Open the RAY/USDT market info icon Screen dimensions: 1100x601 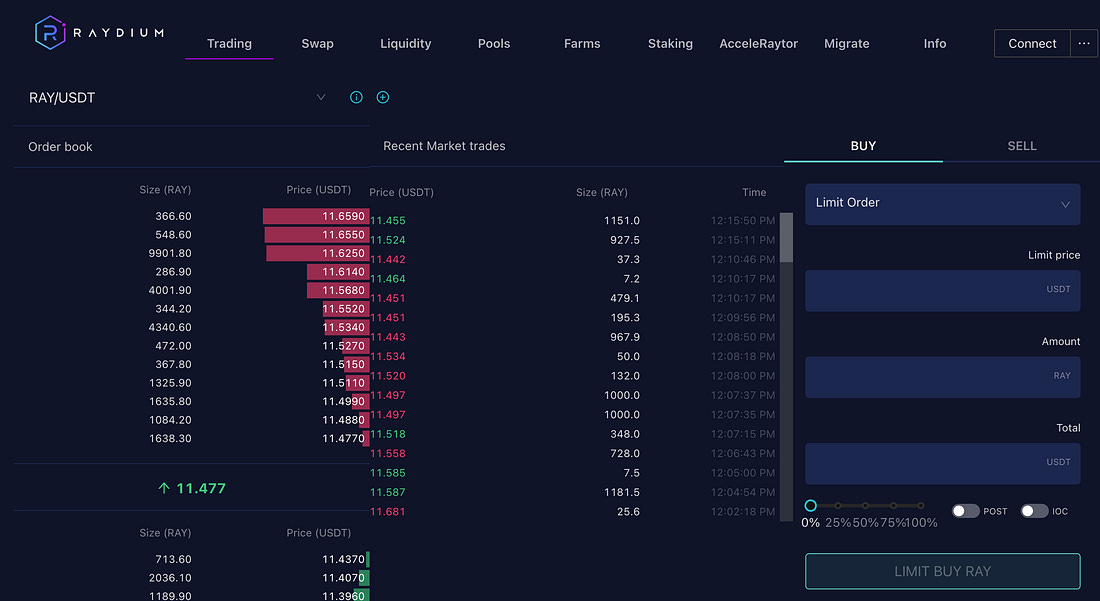(356, 97)
